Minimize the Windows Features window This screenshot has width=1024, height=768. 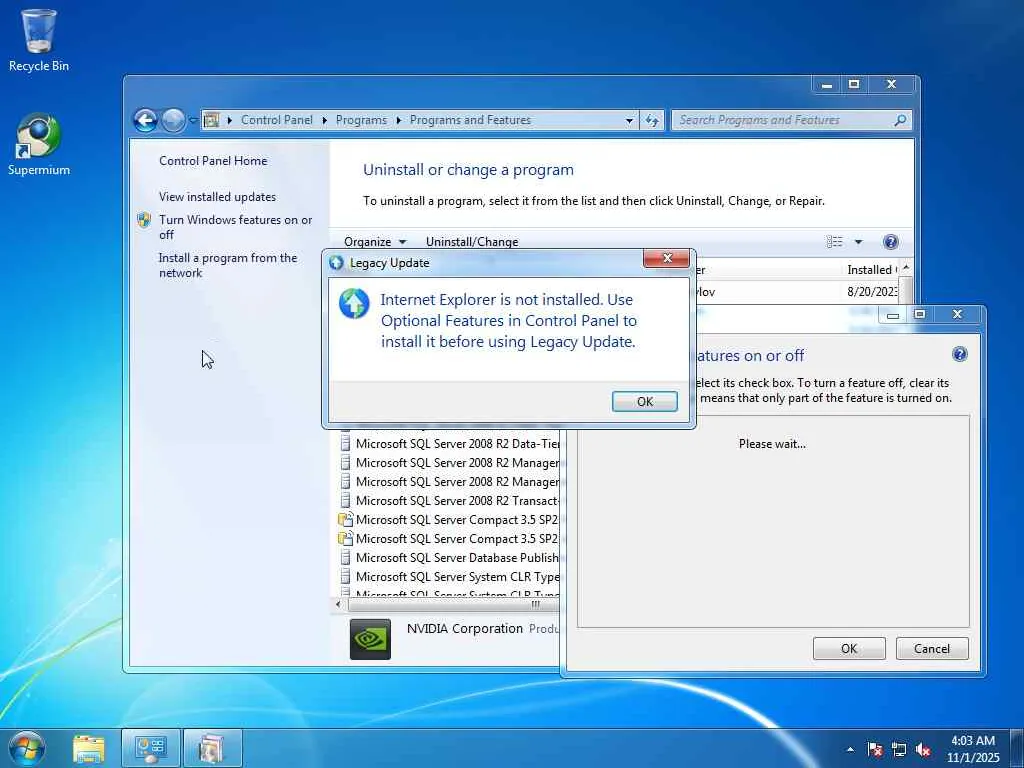coord(893,315)
